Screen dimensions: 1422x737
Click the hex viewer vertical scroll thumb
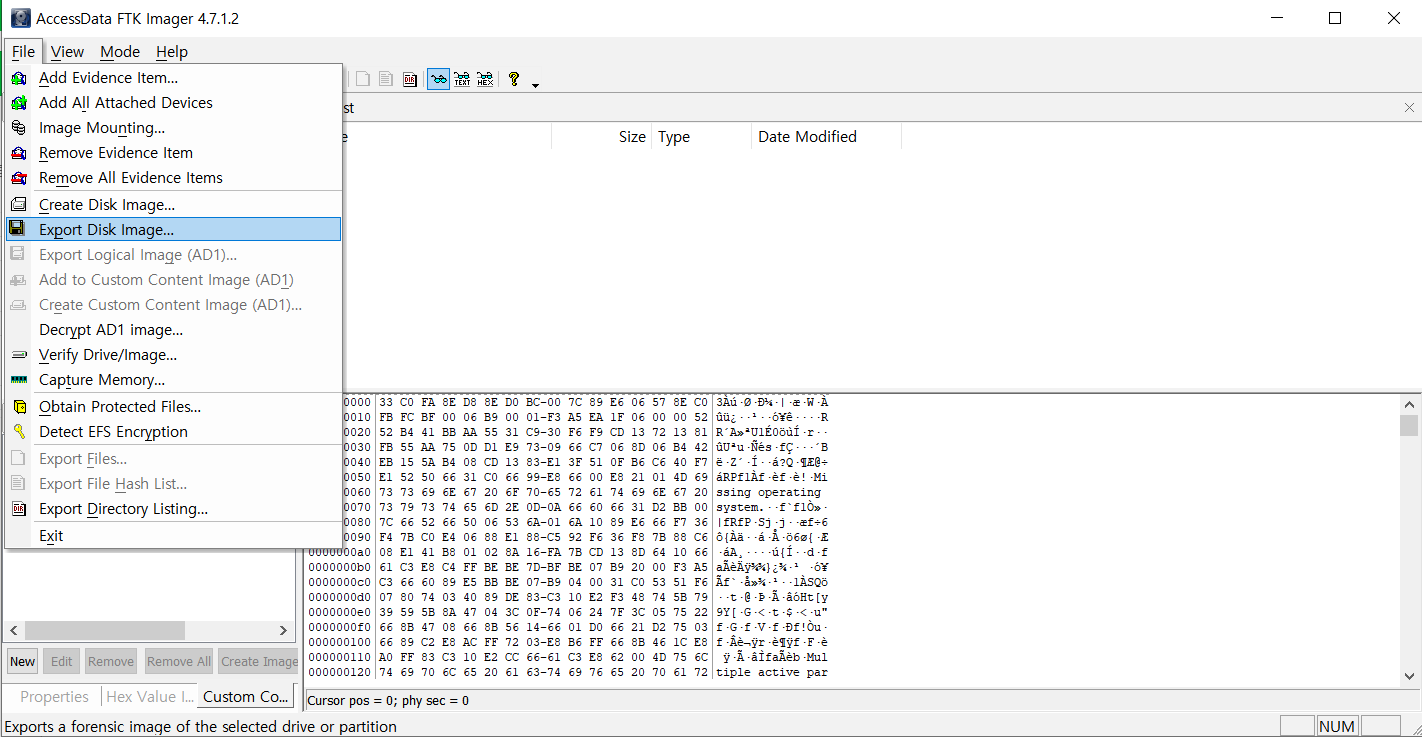1409,426
